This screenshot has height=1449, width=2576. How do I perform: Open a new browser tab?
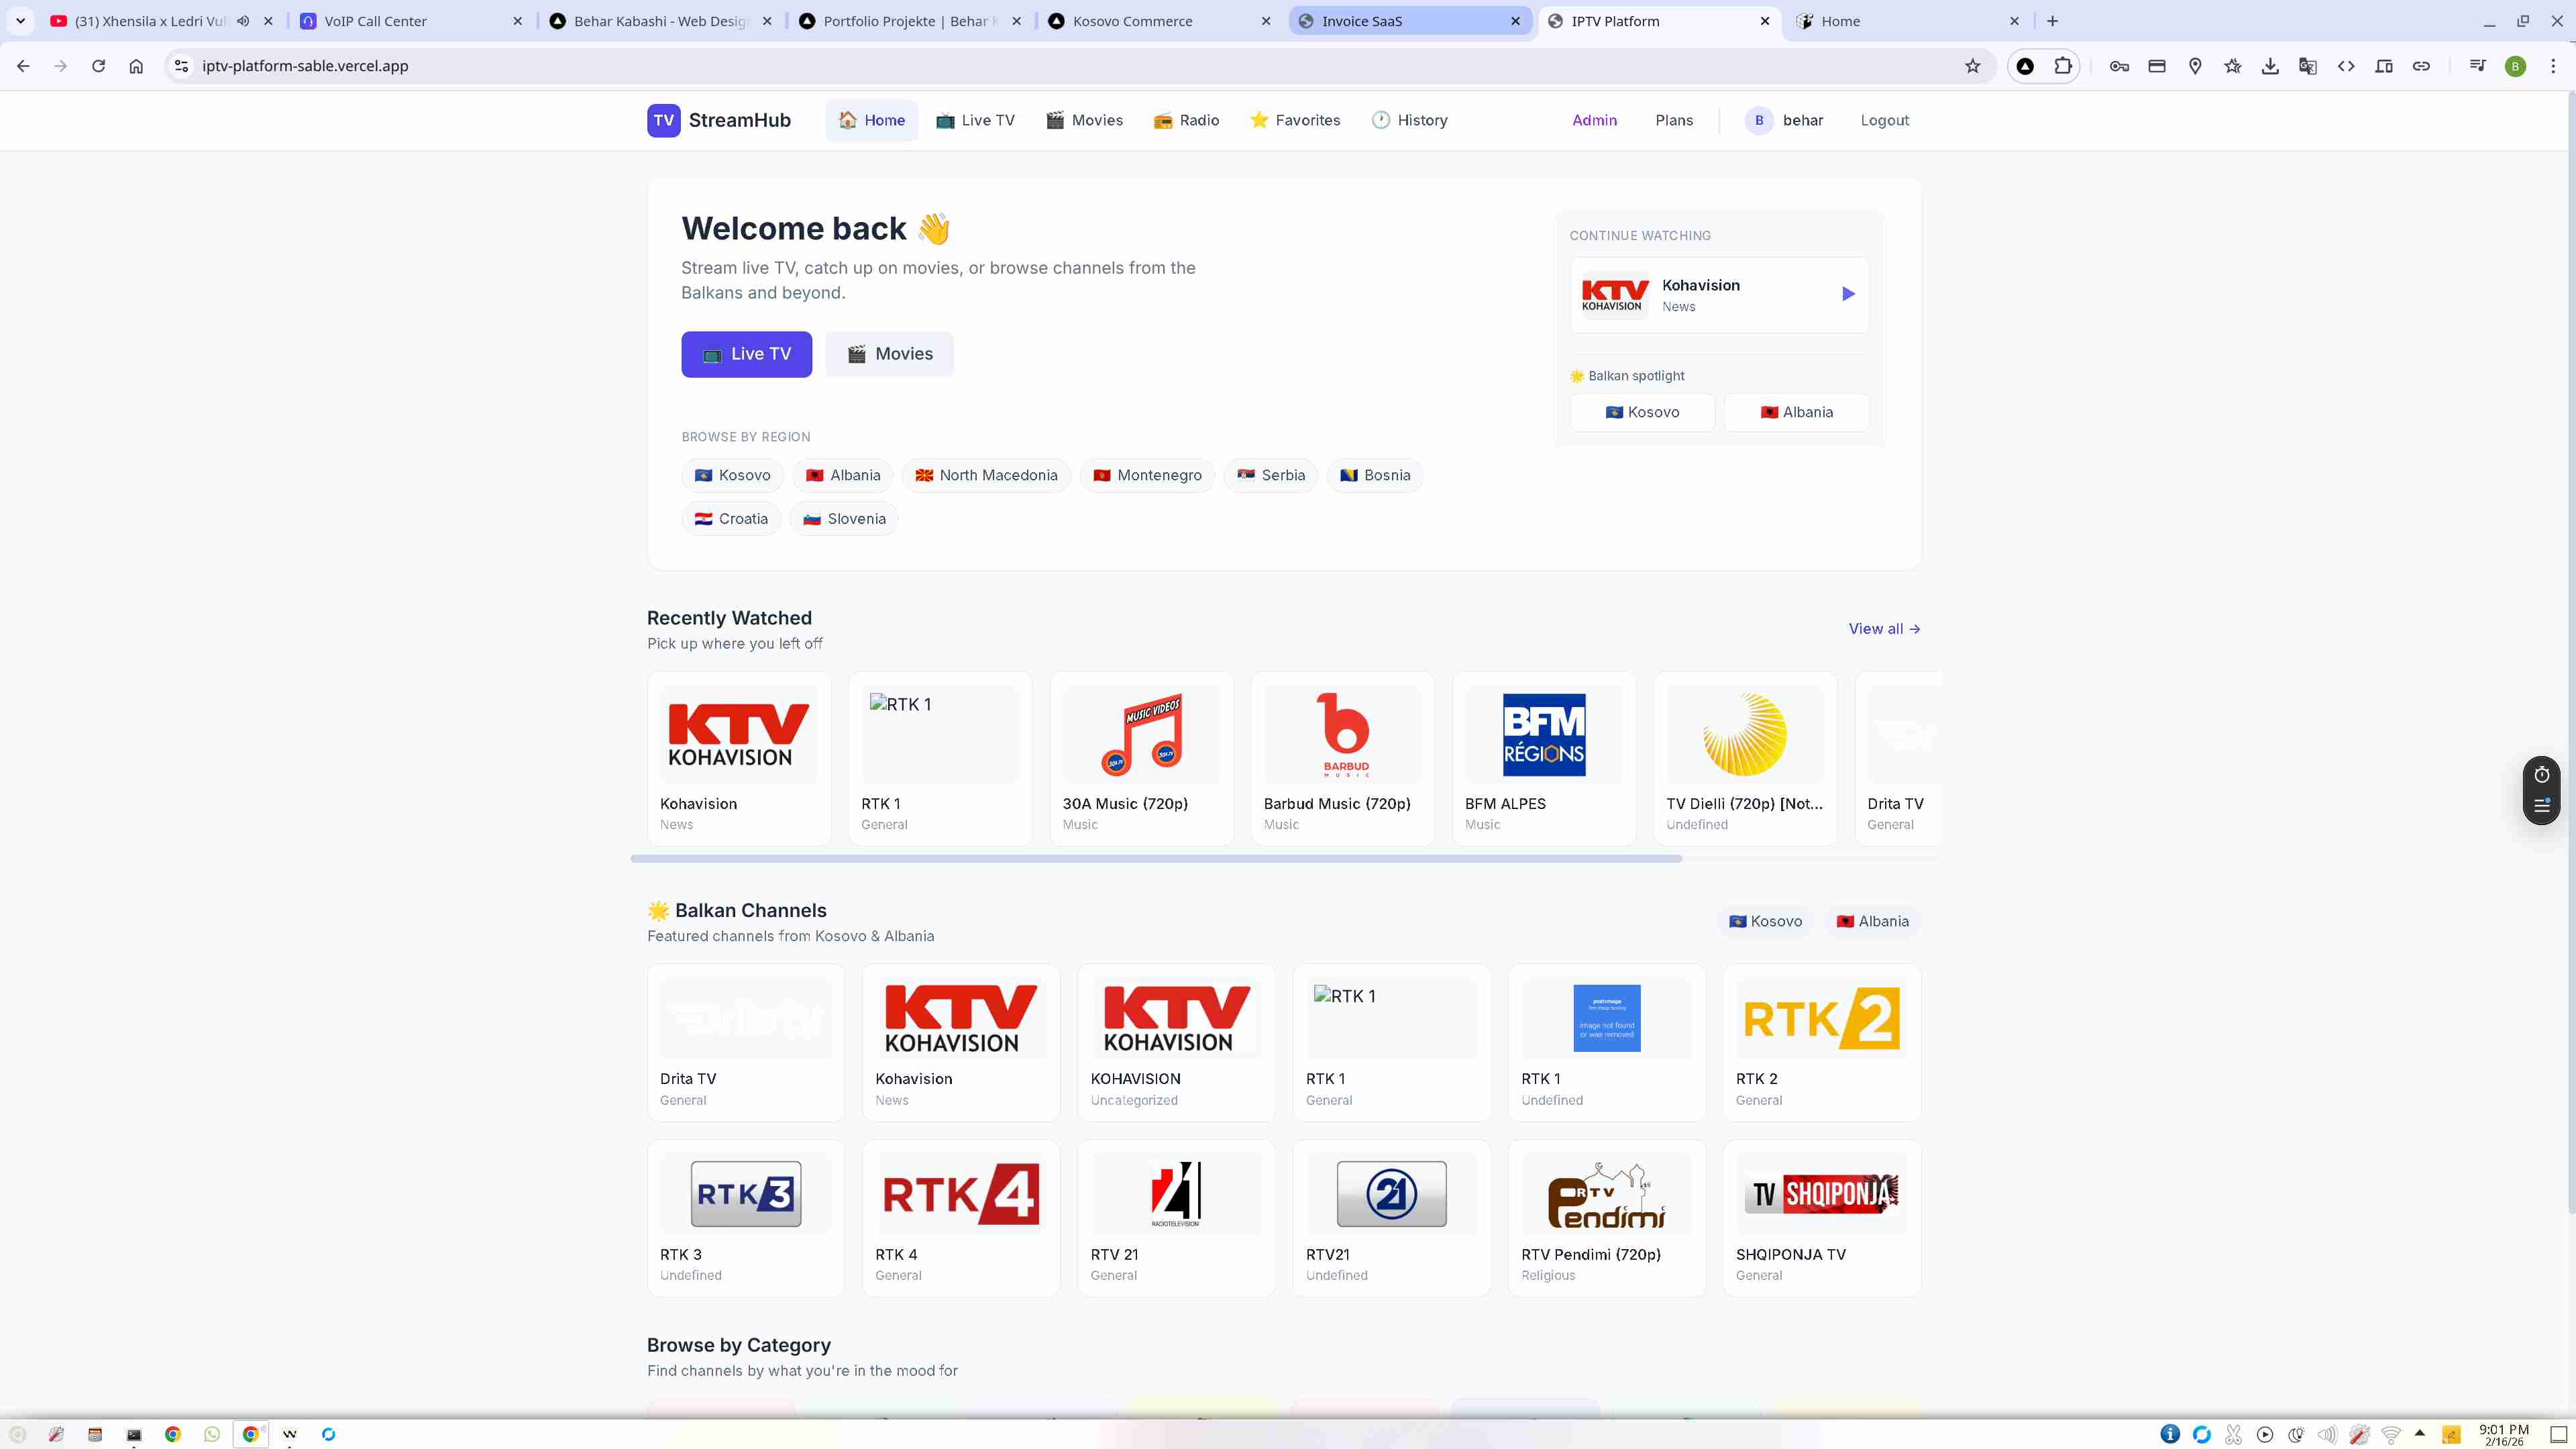coord(2052,21)
